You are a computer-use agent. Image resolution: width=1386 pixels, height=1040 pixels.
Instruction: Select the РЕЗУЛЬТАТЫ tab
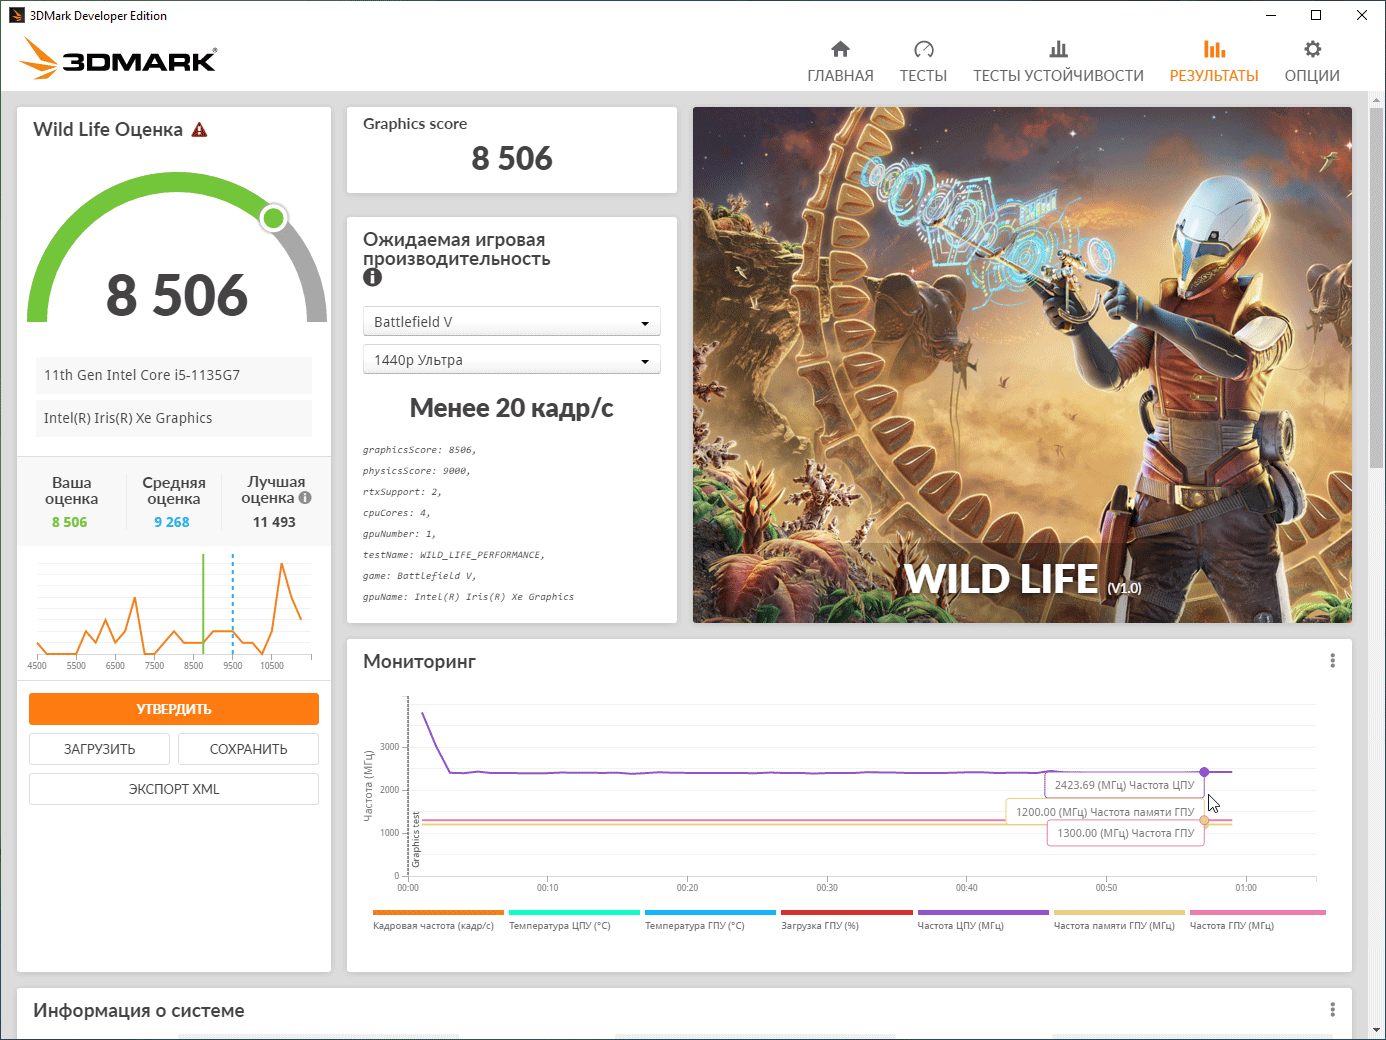(x=1214, y=61)
